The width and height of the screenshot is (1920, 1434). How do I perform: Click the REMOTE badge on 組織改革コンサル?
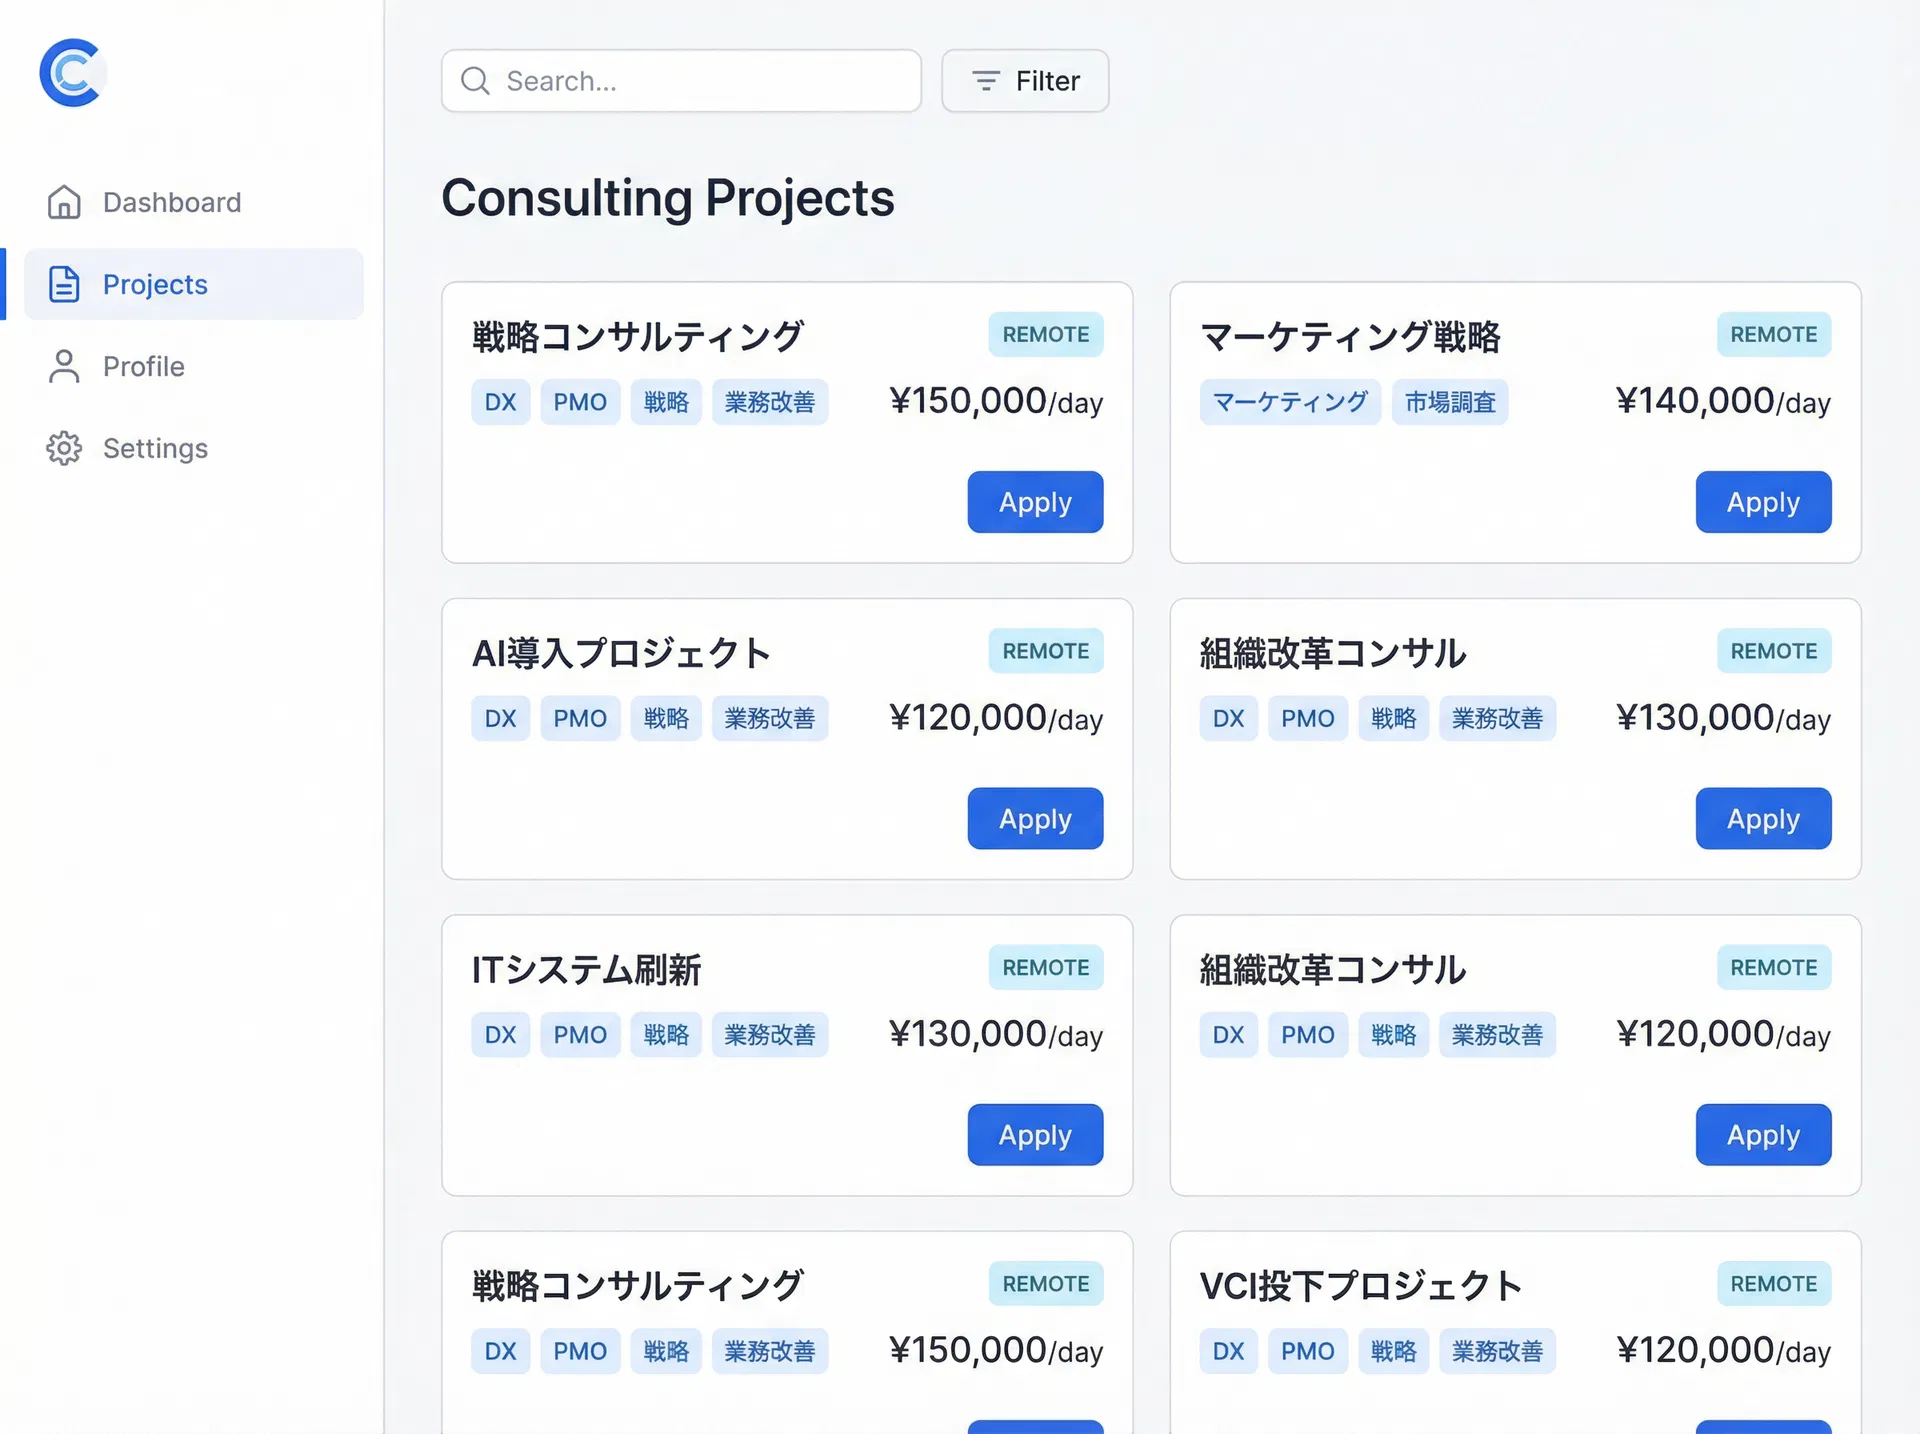1773,651
